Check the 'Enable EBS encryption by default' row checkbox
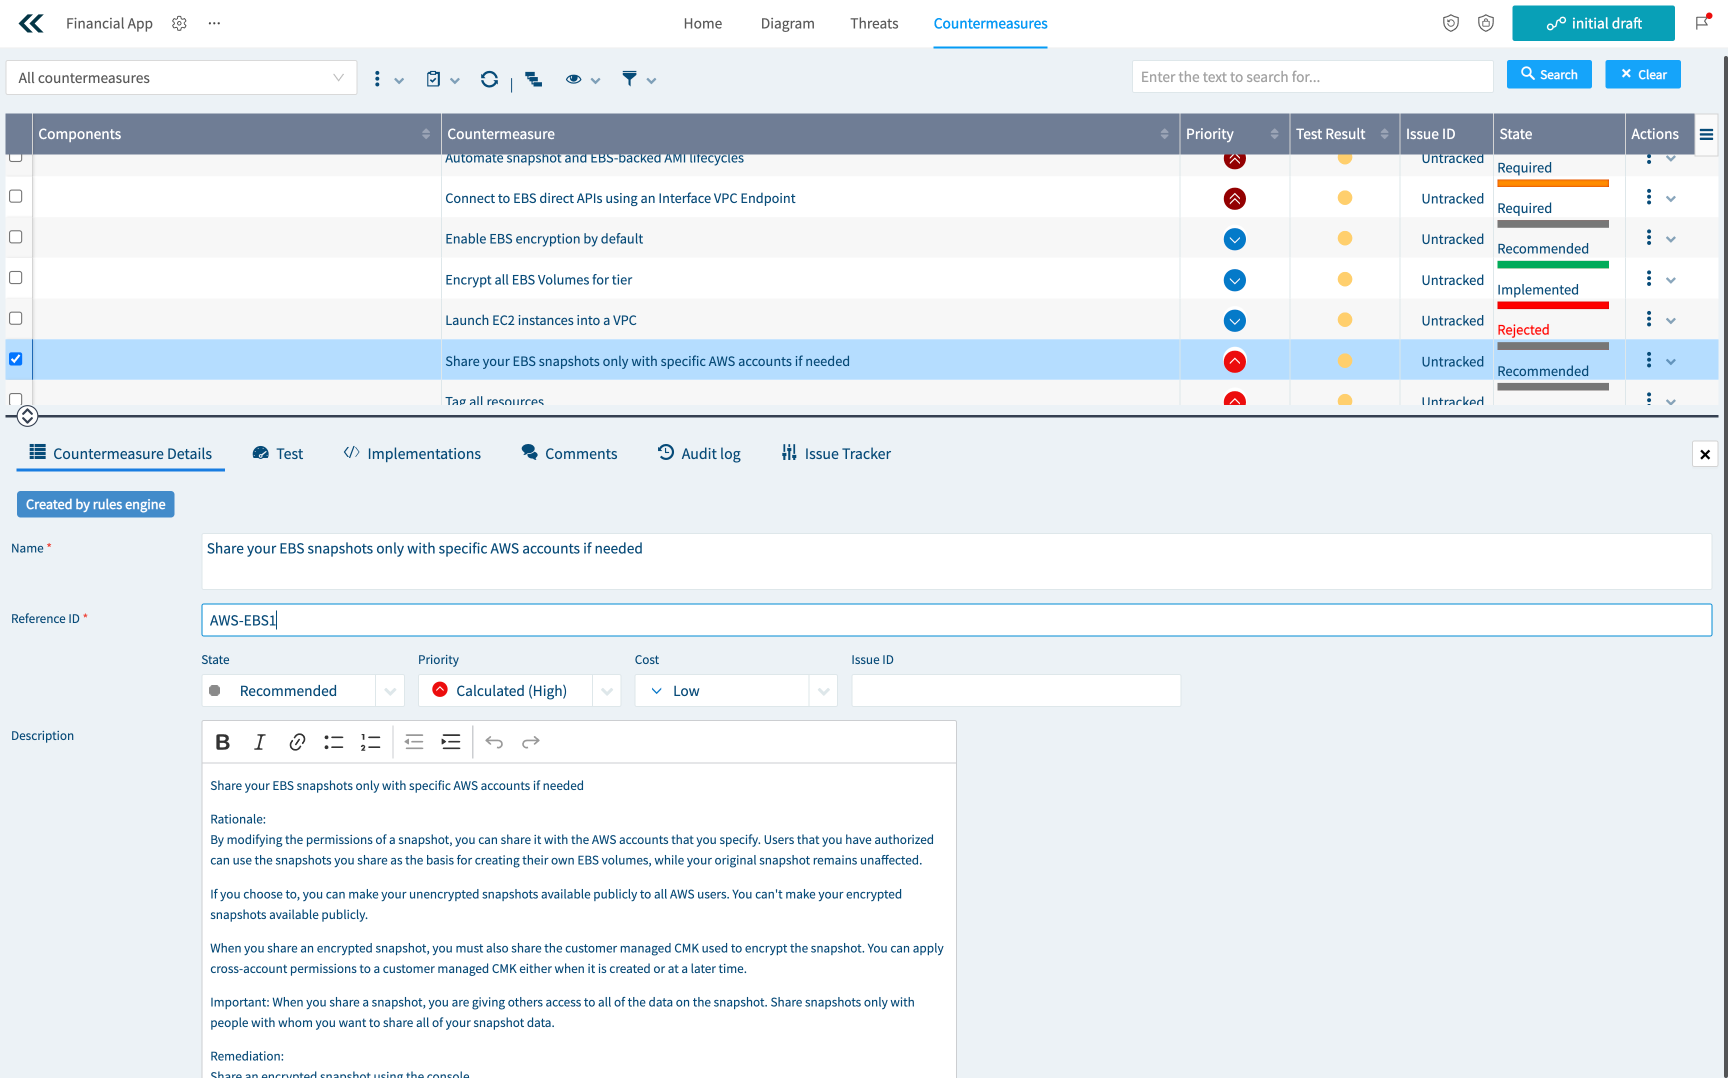 pyautogui.click(x=16, y=237)
